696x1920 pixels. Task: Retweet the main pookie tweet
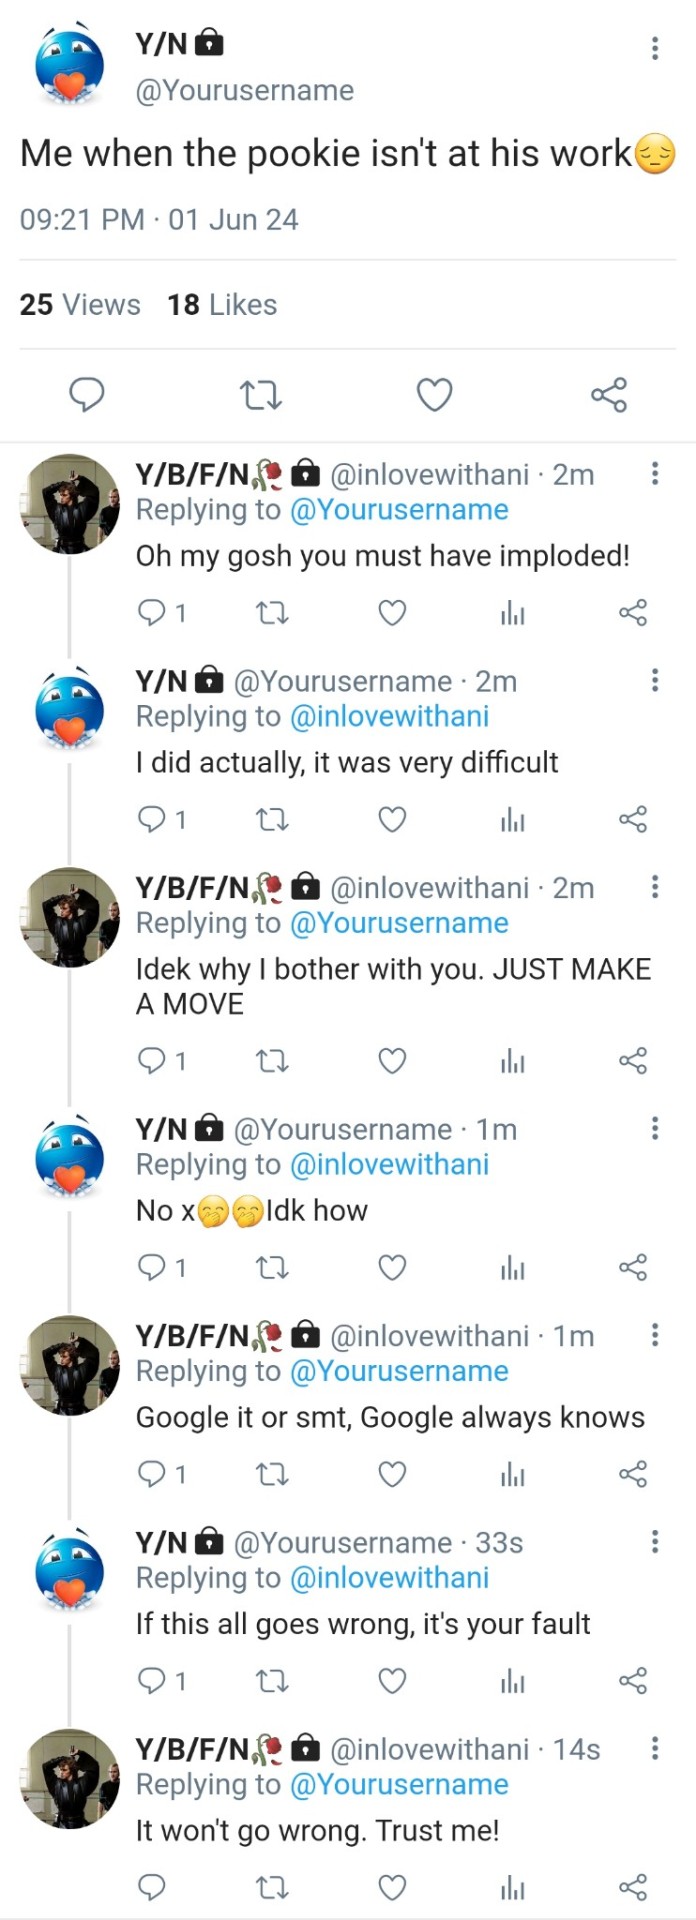pyautogui.click(x=262, y=395)
